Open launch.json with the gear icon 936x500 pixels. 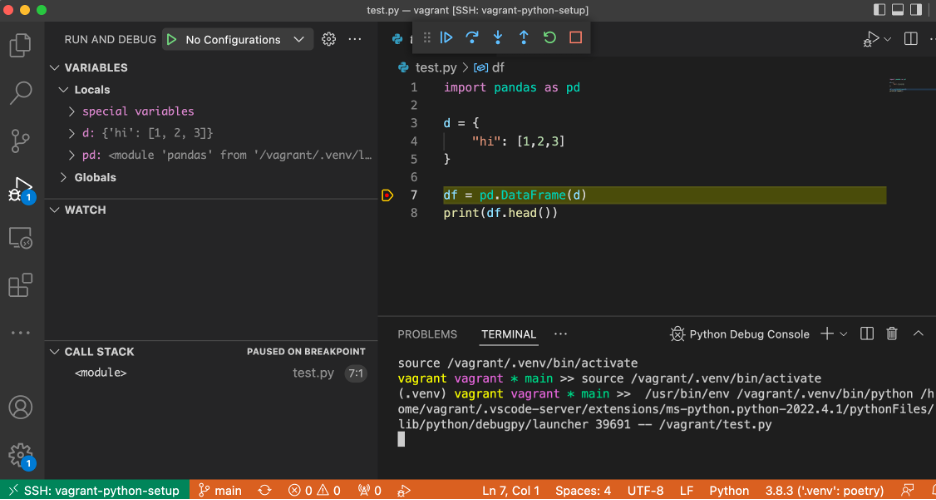coord(329,39)
